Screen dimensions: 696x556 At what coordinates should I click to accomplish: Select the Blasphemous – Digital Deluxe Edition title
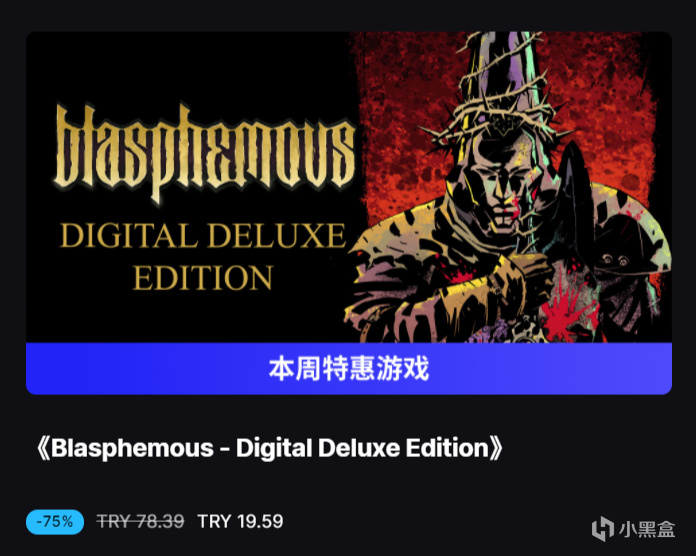[269, 448]
